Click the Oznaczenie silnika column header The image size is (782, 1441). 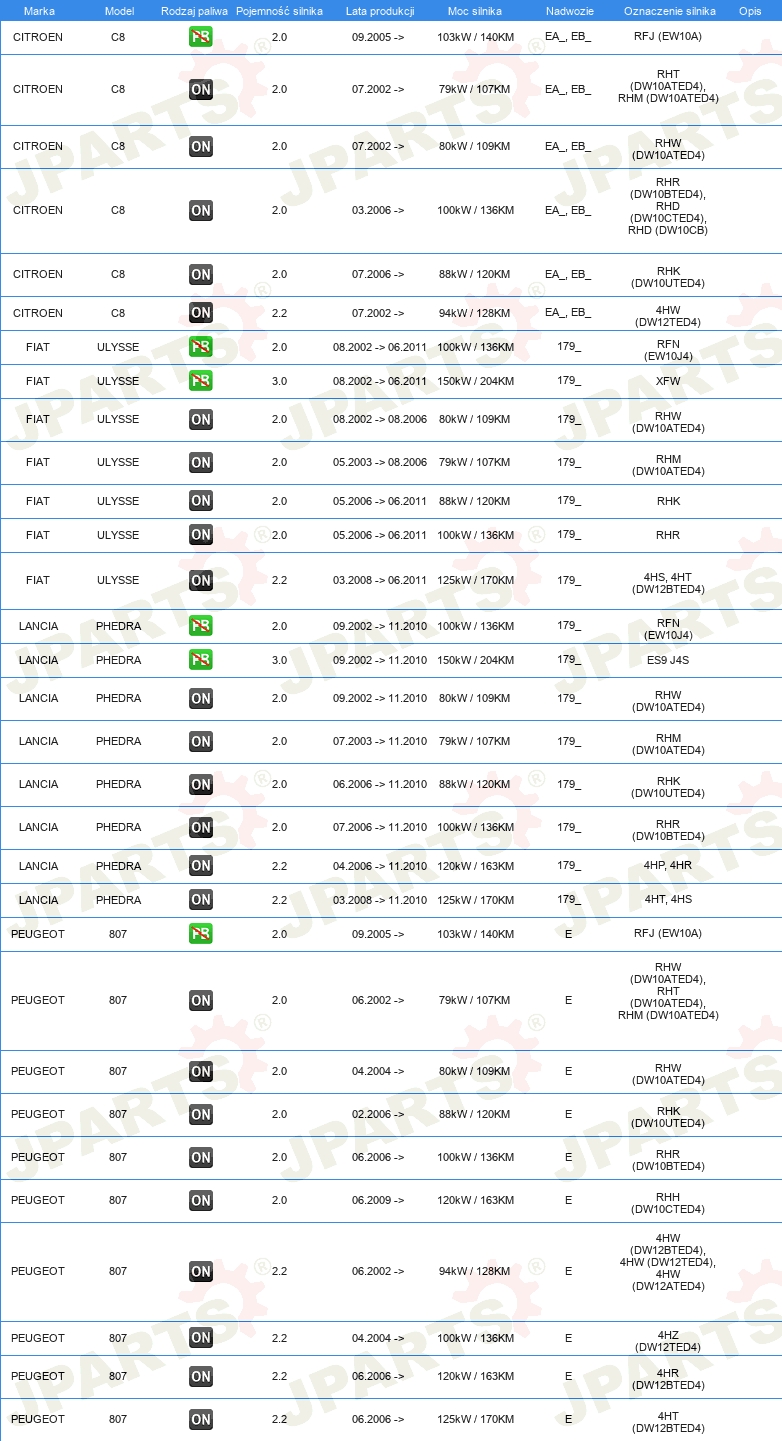tap(670, 11)
